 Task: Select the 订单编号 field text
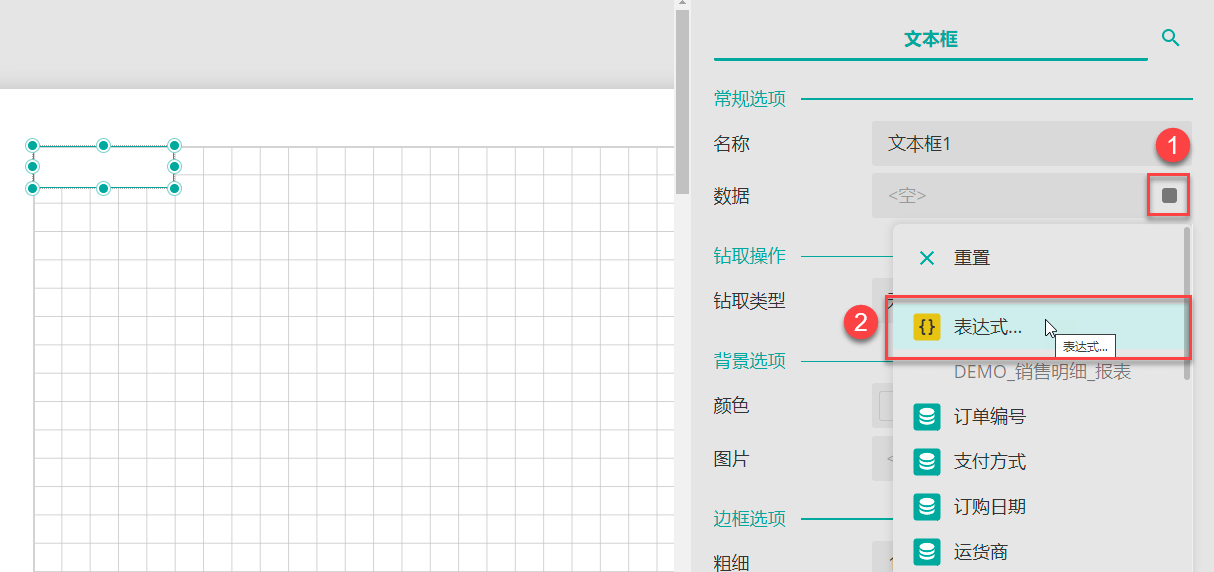(989, 417)
